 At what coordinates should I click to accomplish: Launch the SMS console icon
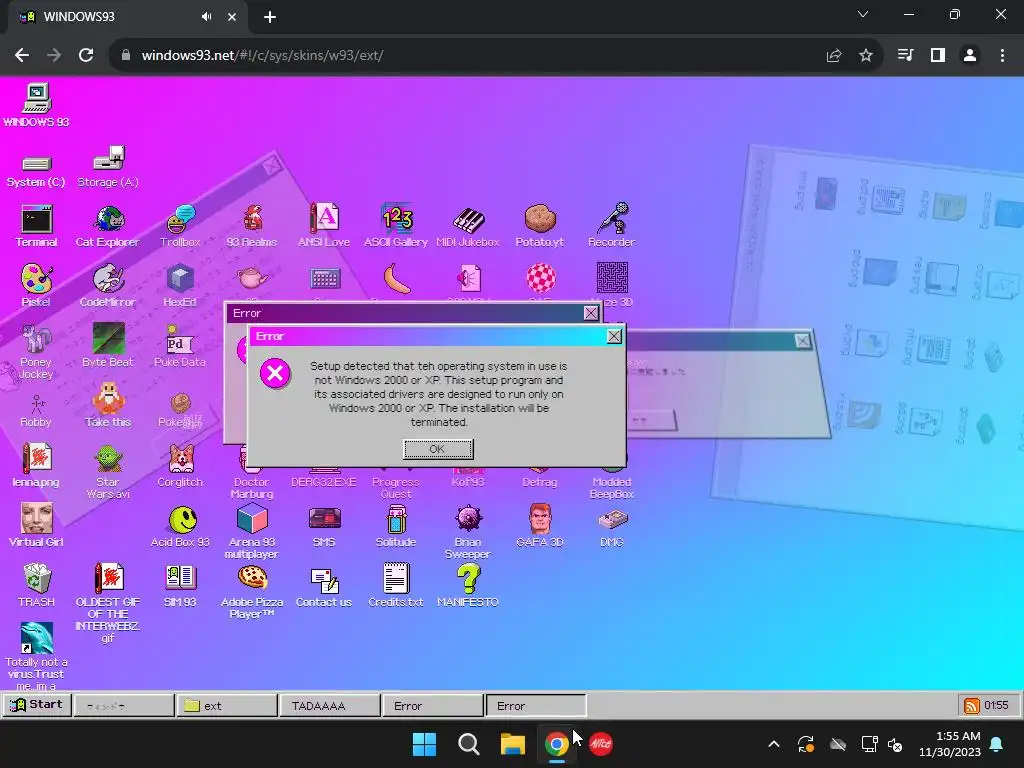[x=324, y=519]
